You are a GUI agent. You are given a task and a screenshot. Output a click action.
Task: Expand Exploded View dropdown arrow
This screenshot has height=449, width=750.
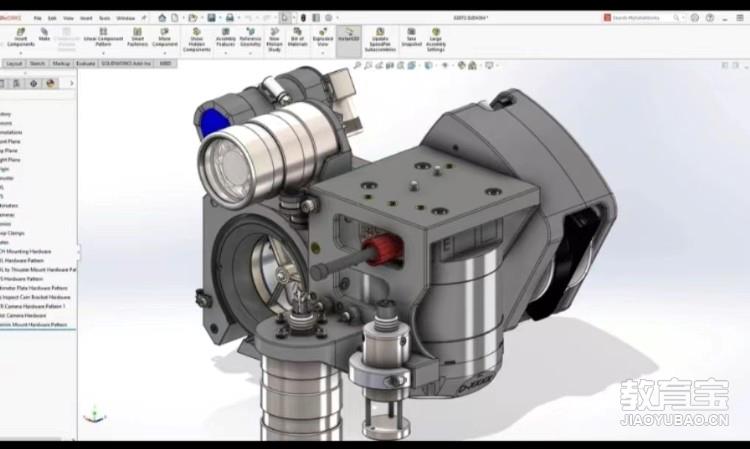[323, 52]
